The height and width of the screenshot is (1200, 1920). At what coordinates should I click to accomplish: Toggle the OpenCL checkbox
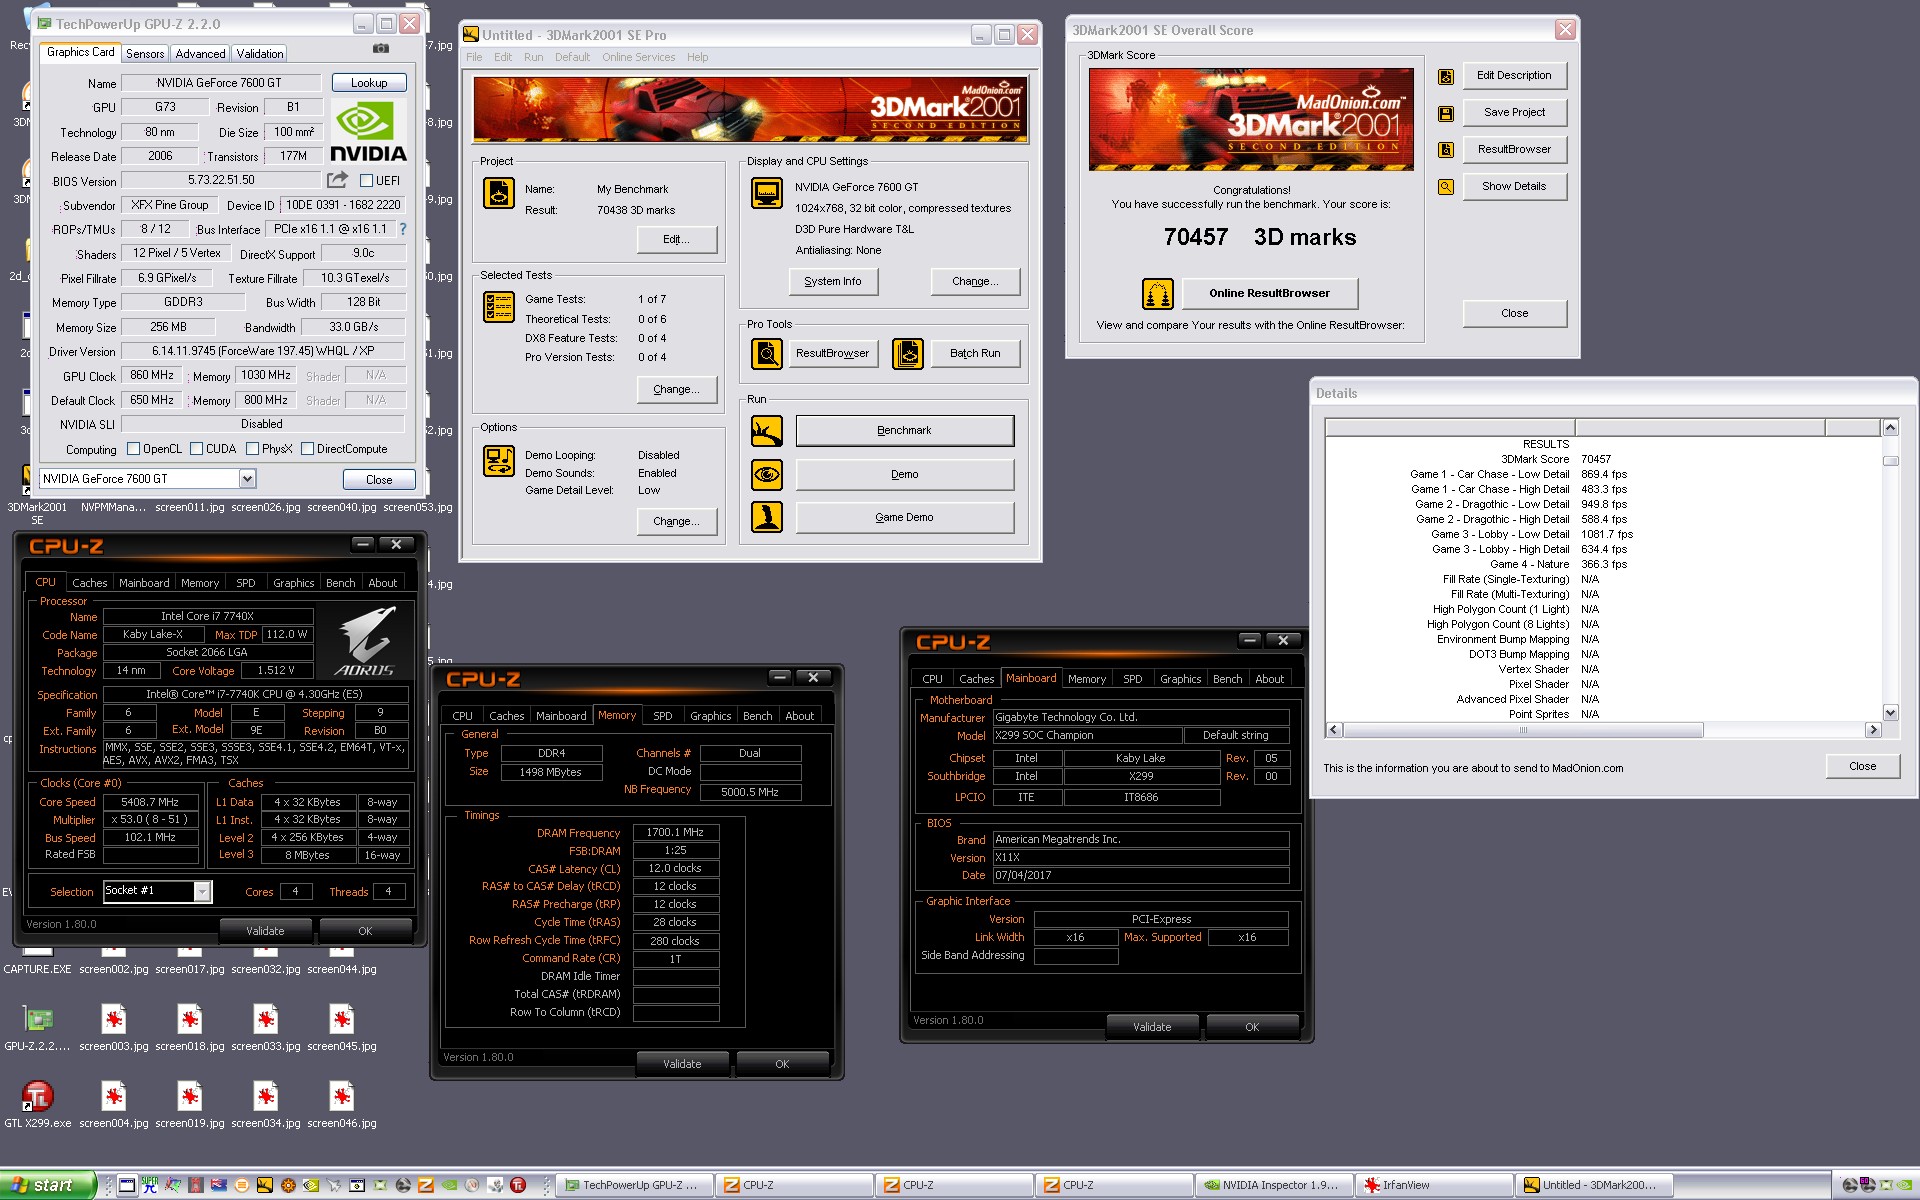pos(133,449)
